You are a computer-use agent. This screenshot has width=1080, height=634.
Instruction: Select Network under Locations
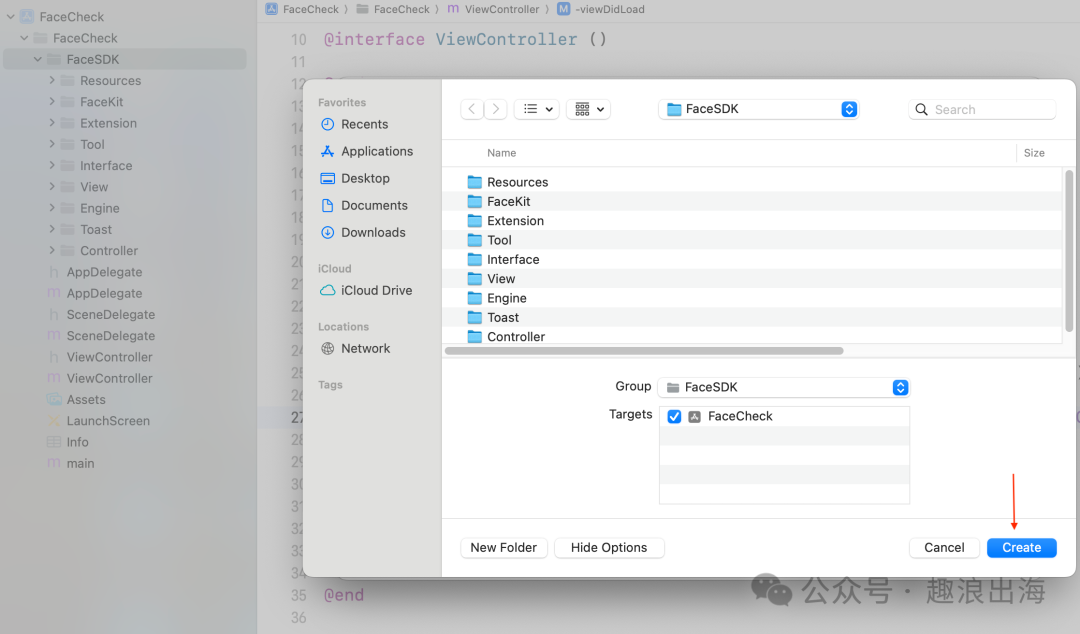355,349
